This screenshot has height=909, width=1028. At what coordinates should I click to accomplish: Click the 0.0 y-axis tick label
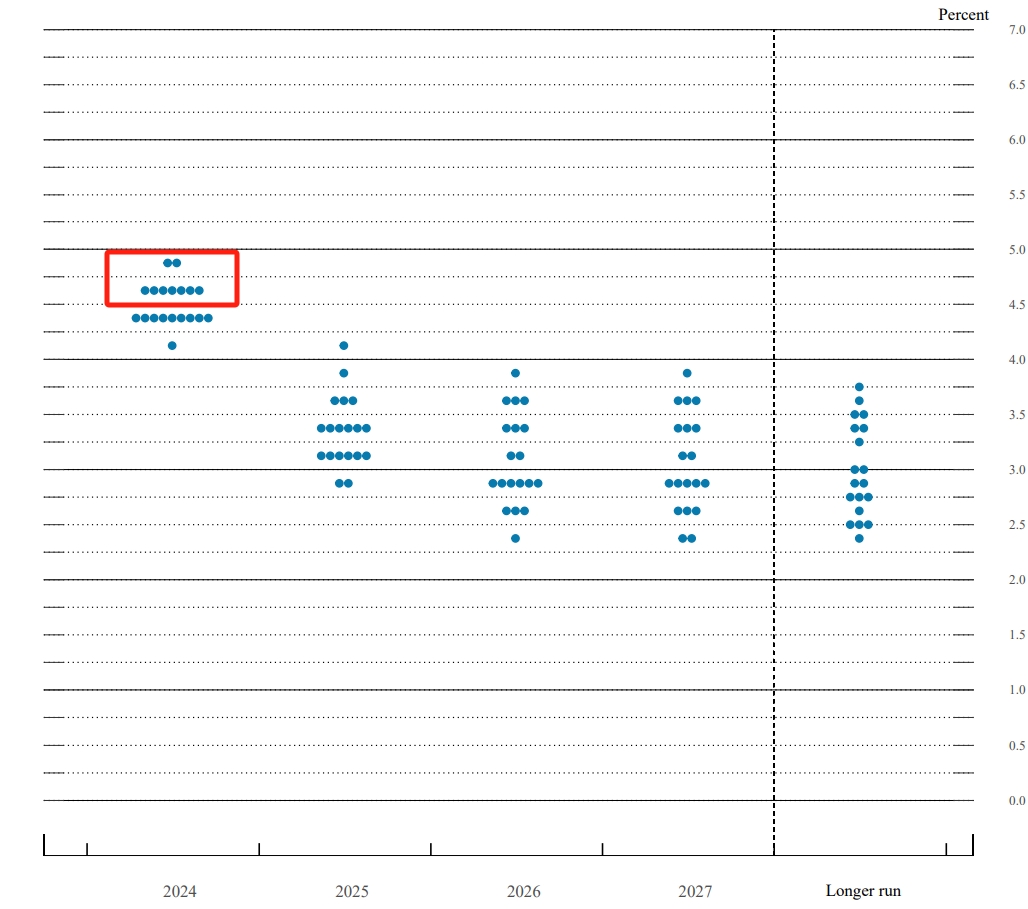tap(1016, 800)
